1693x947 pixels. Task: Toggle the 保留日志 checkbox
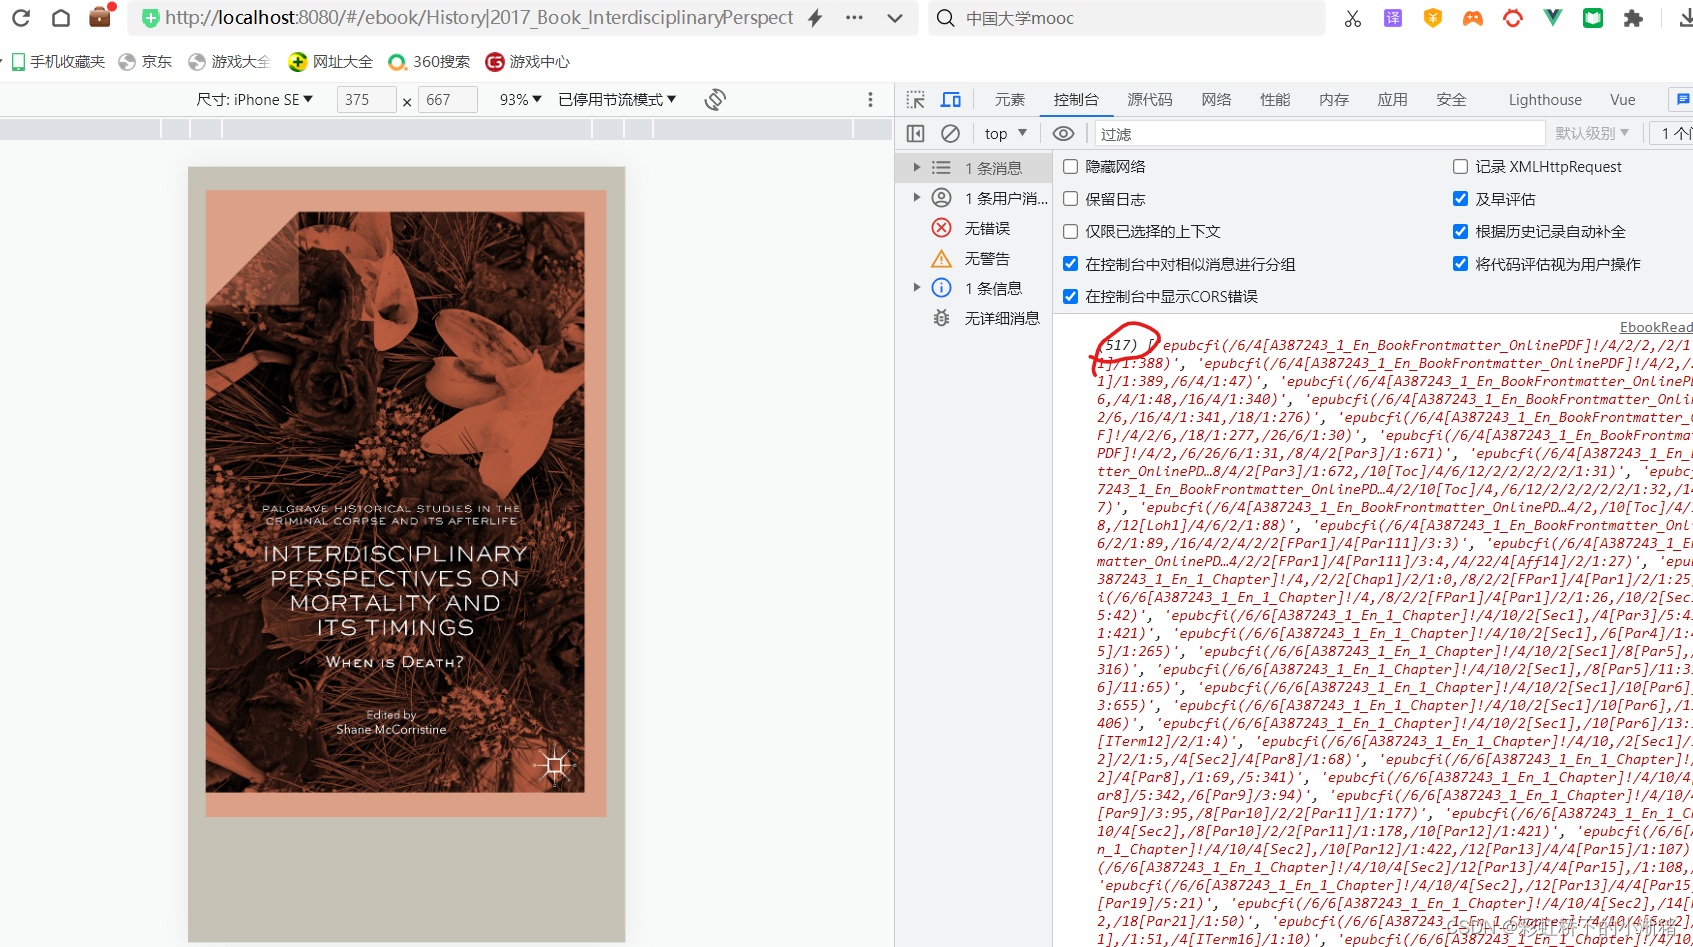1070,199
